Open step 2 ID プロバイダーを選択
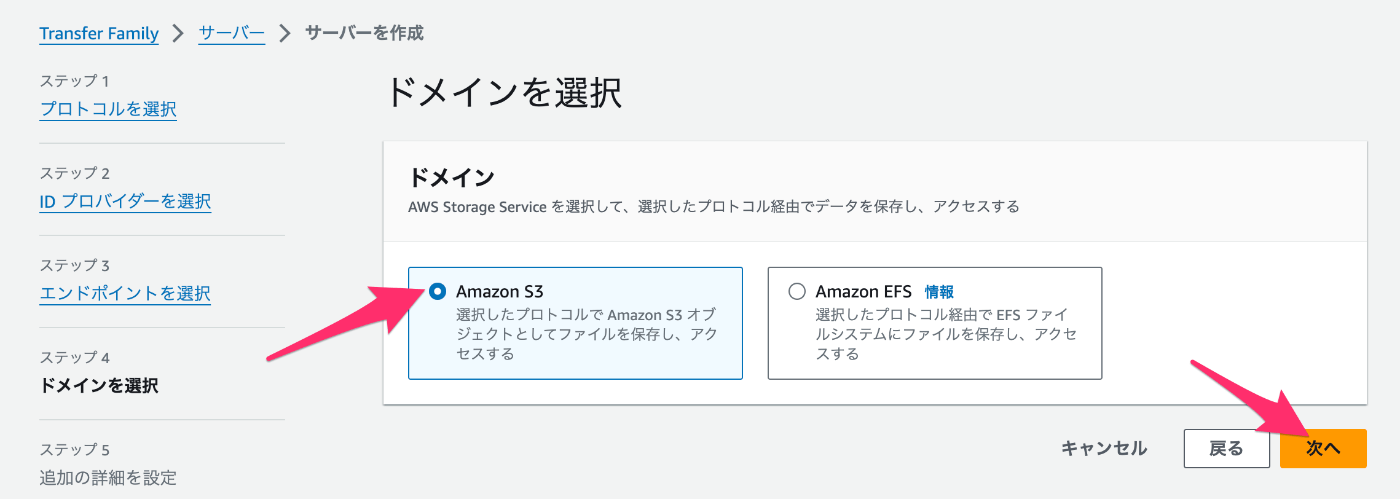Viewport: 1400px width, 499px height. (x=125, y=201)
